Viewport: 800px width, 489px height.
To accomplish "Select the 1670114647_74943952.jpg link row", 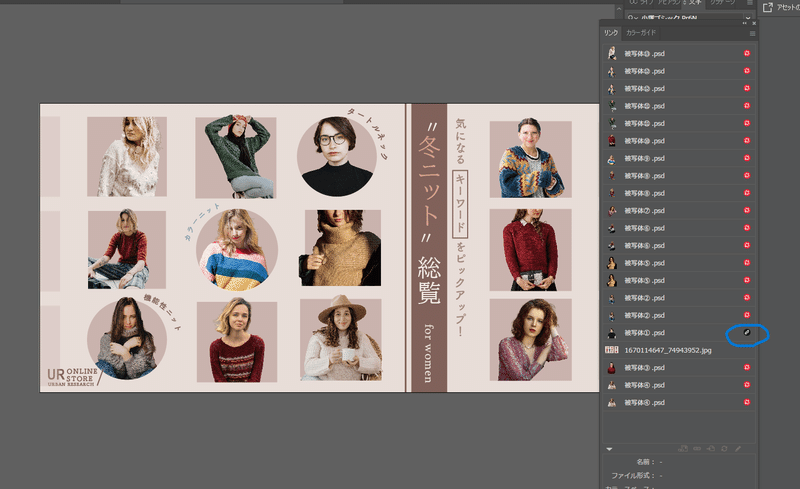I will coord(679,350).
